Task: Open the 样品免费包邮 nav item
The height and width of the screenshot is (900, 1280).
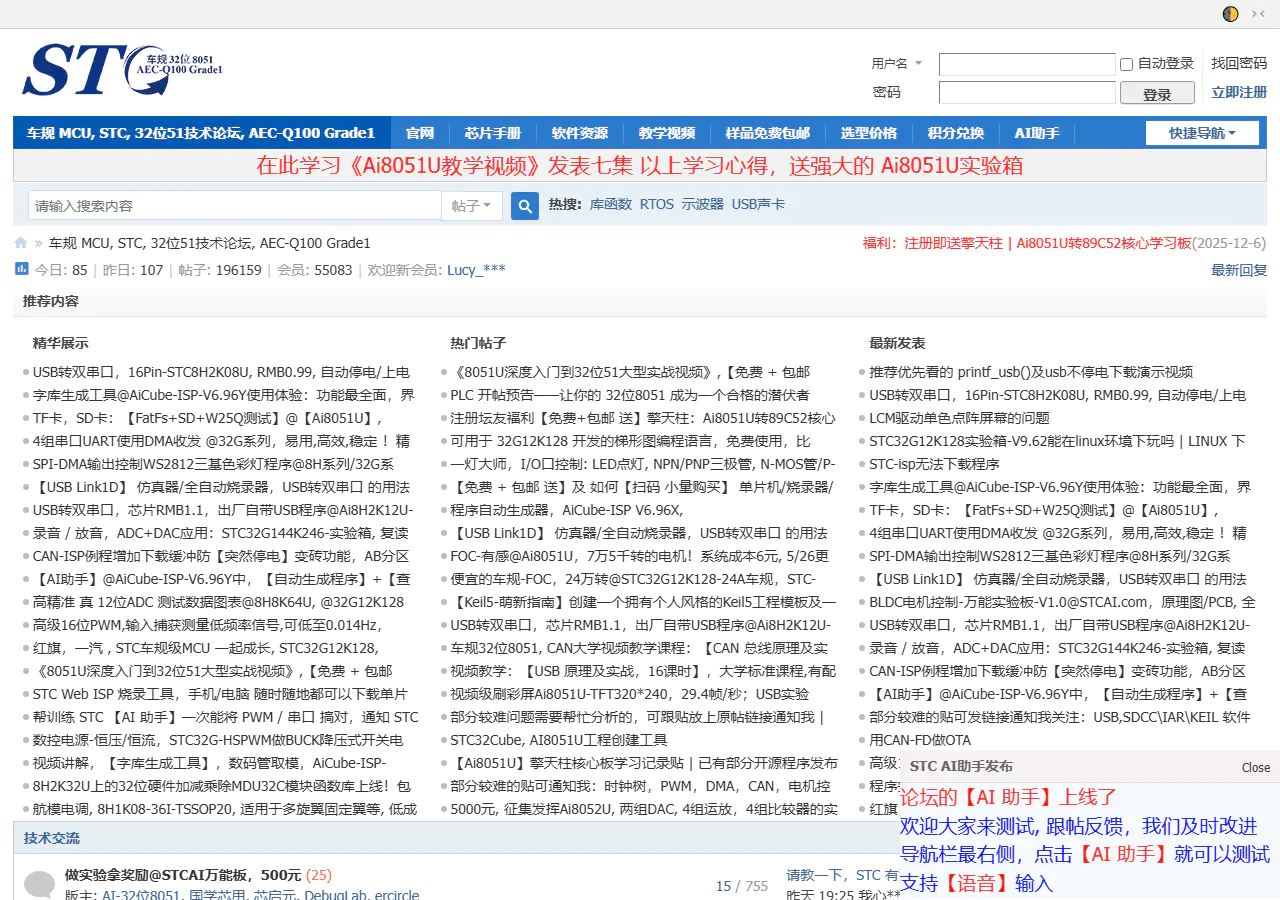Action: (x=768, y=133)
